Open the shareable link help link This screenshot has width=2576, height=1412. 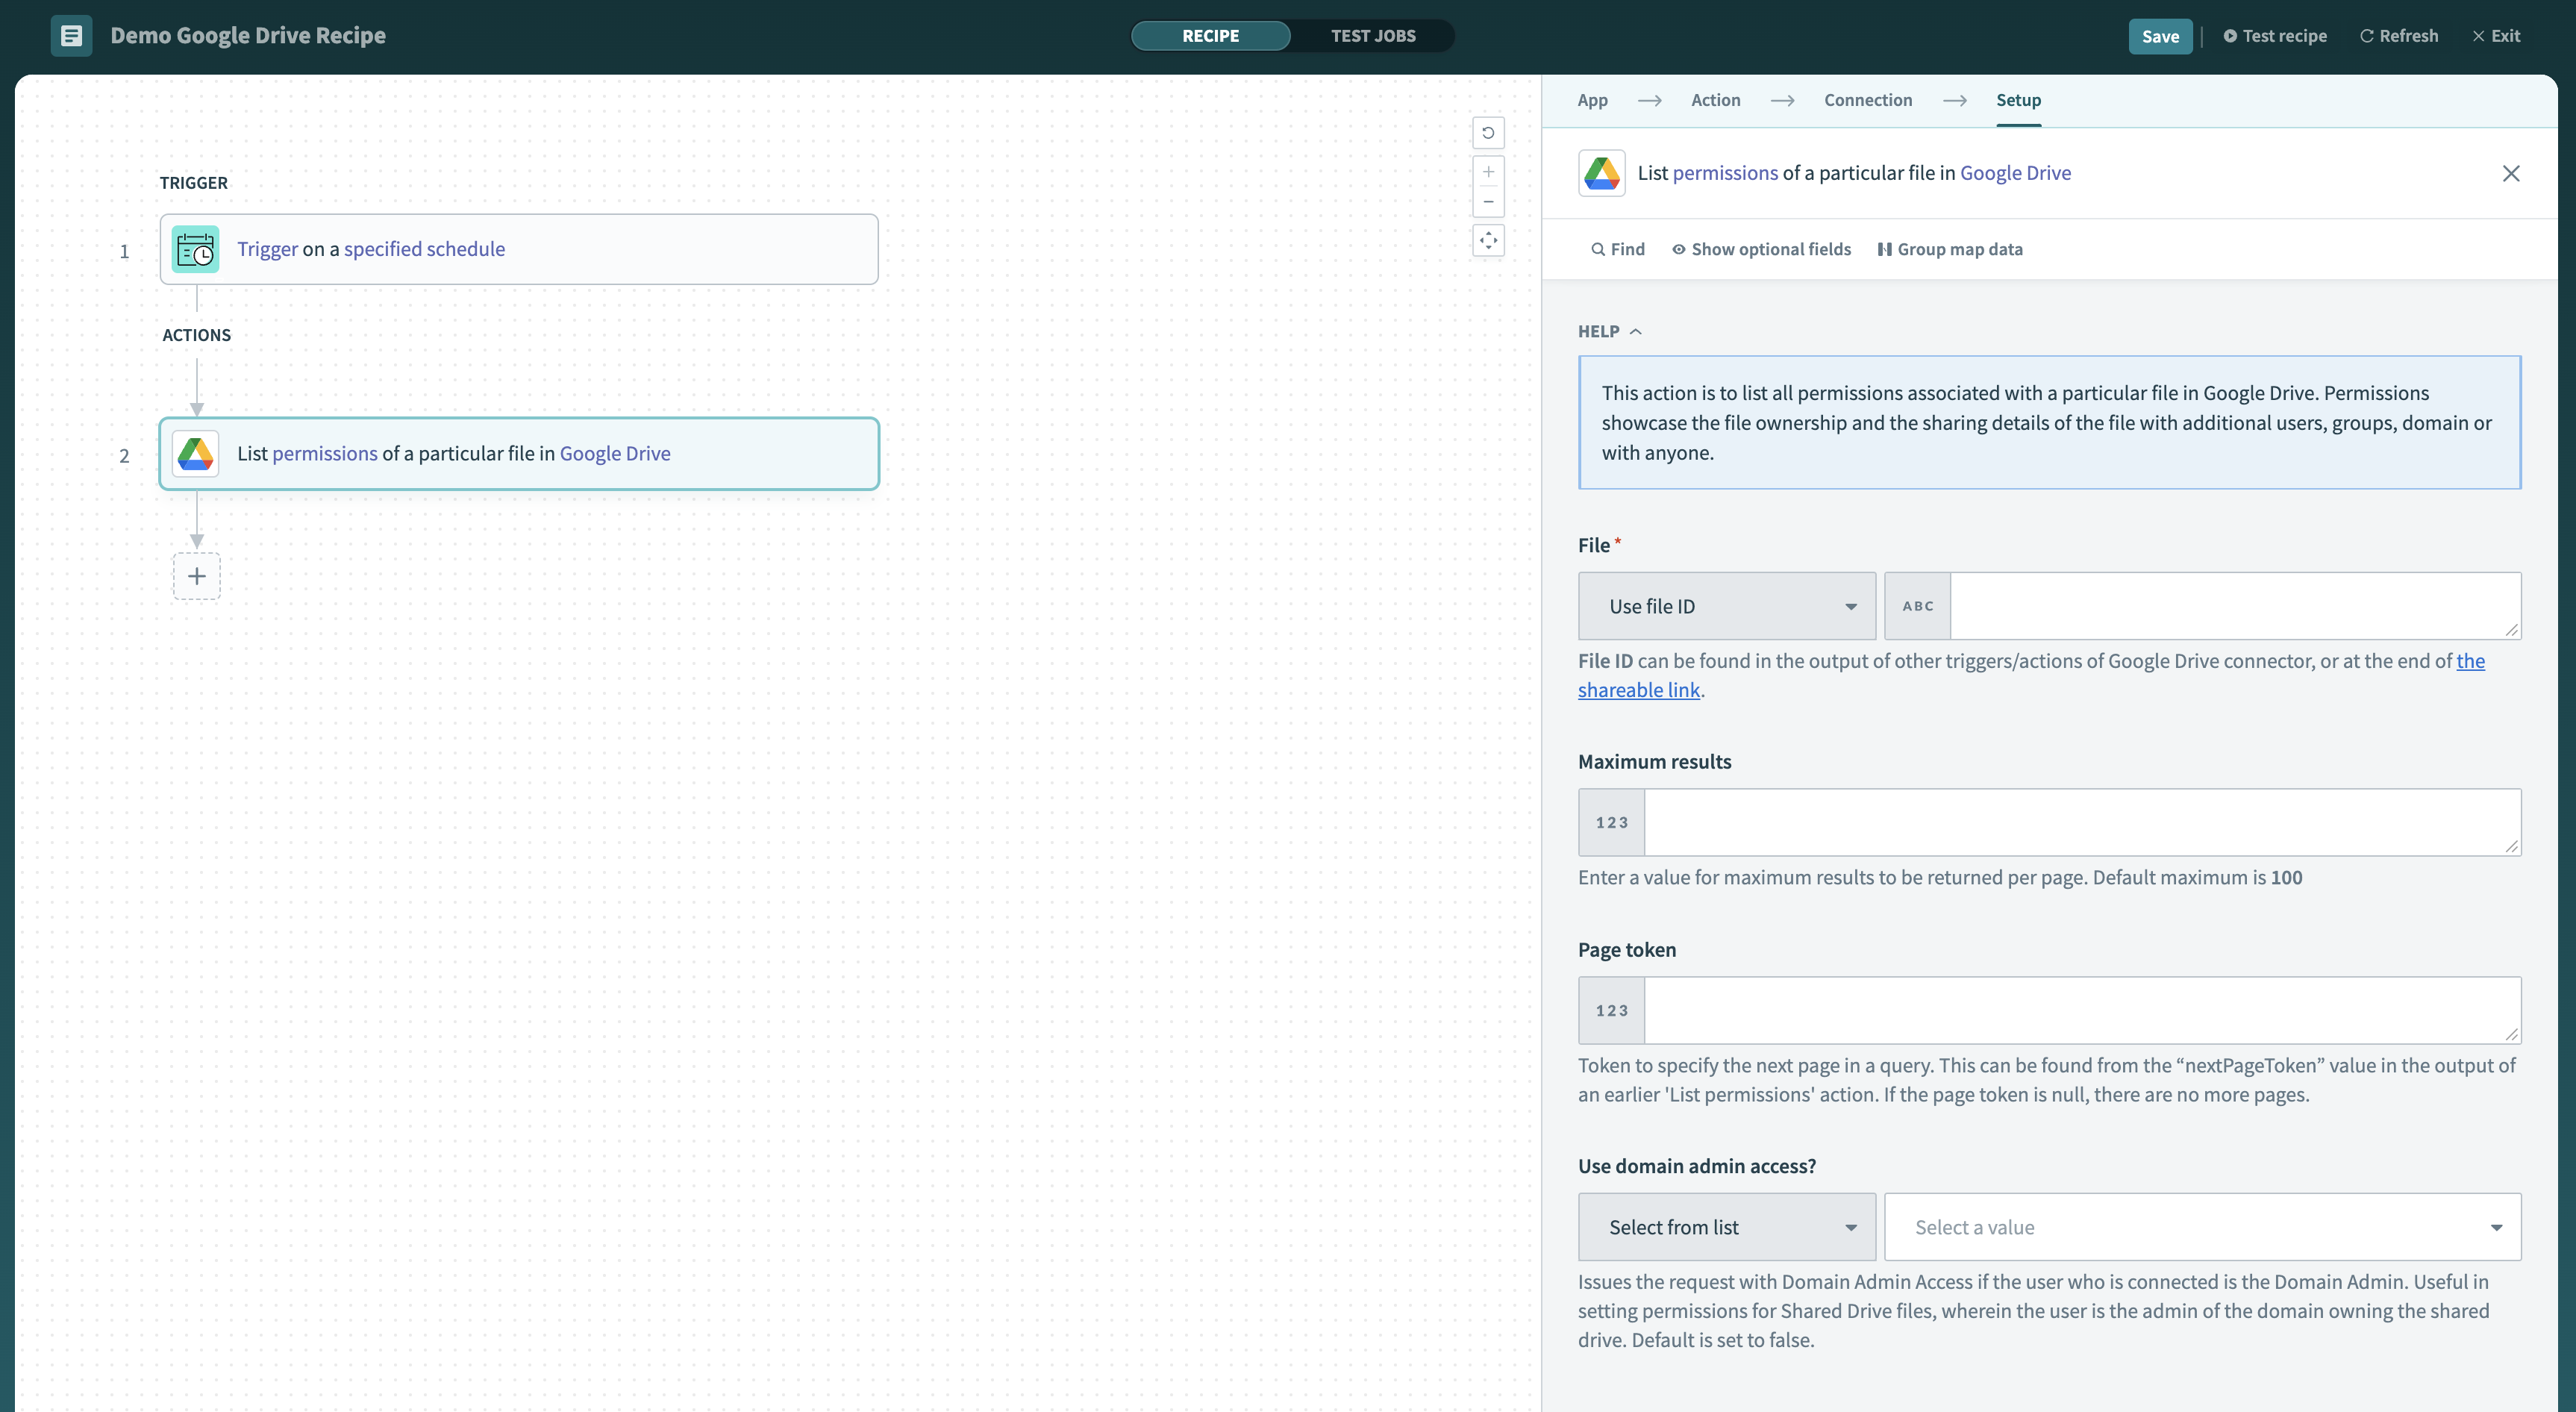pyautogui.click(x=1638, y=690)
